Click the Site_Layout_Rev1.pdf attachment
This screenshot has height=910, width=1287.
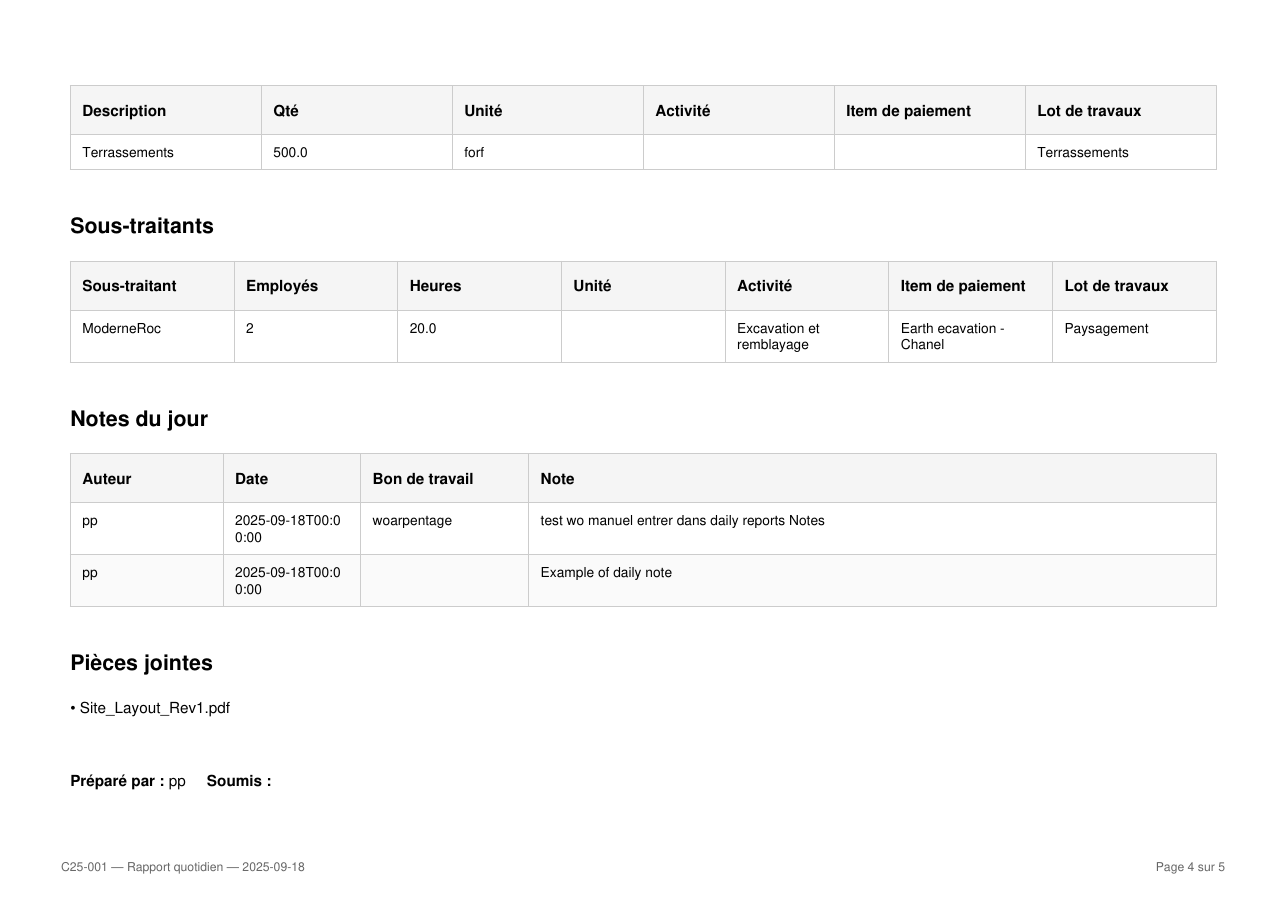pos(154,708)
